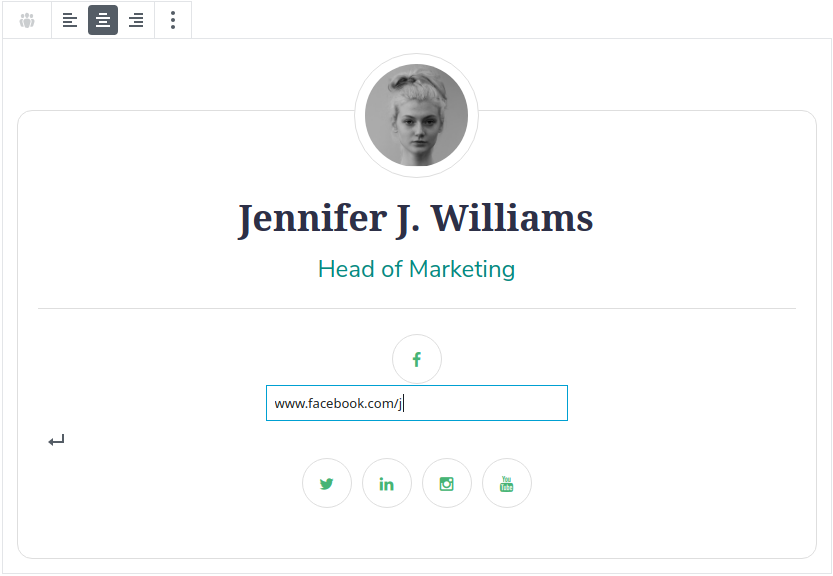Select the LinkedIn social icon

[387, 484]
